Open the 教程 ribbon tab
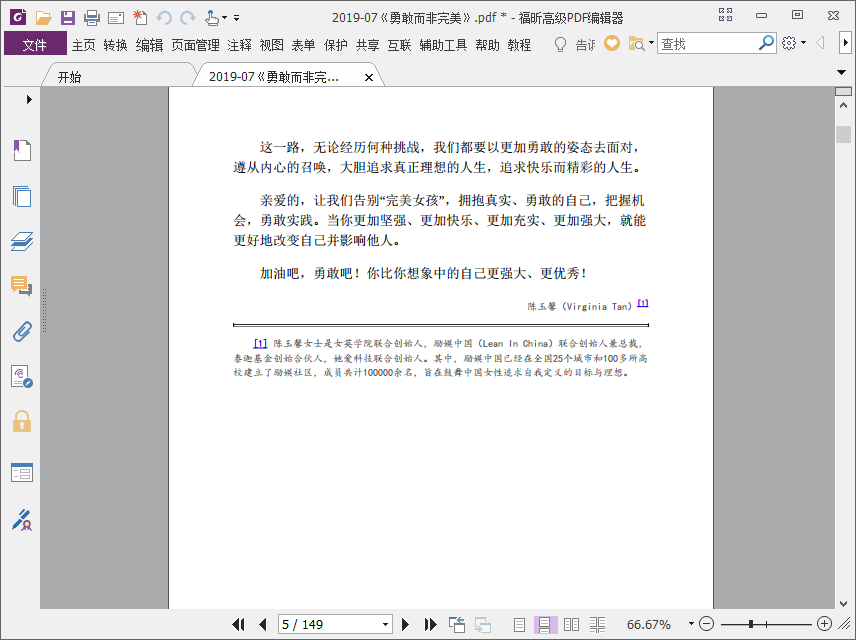This screenshot has width=856, height=640. coord(519,45)
